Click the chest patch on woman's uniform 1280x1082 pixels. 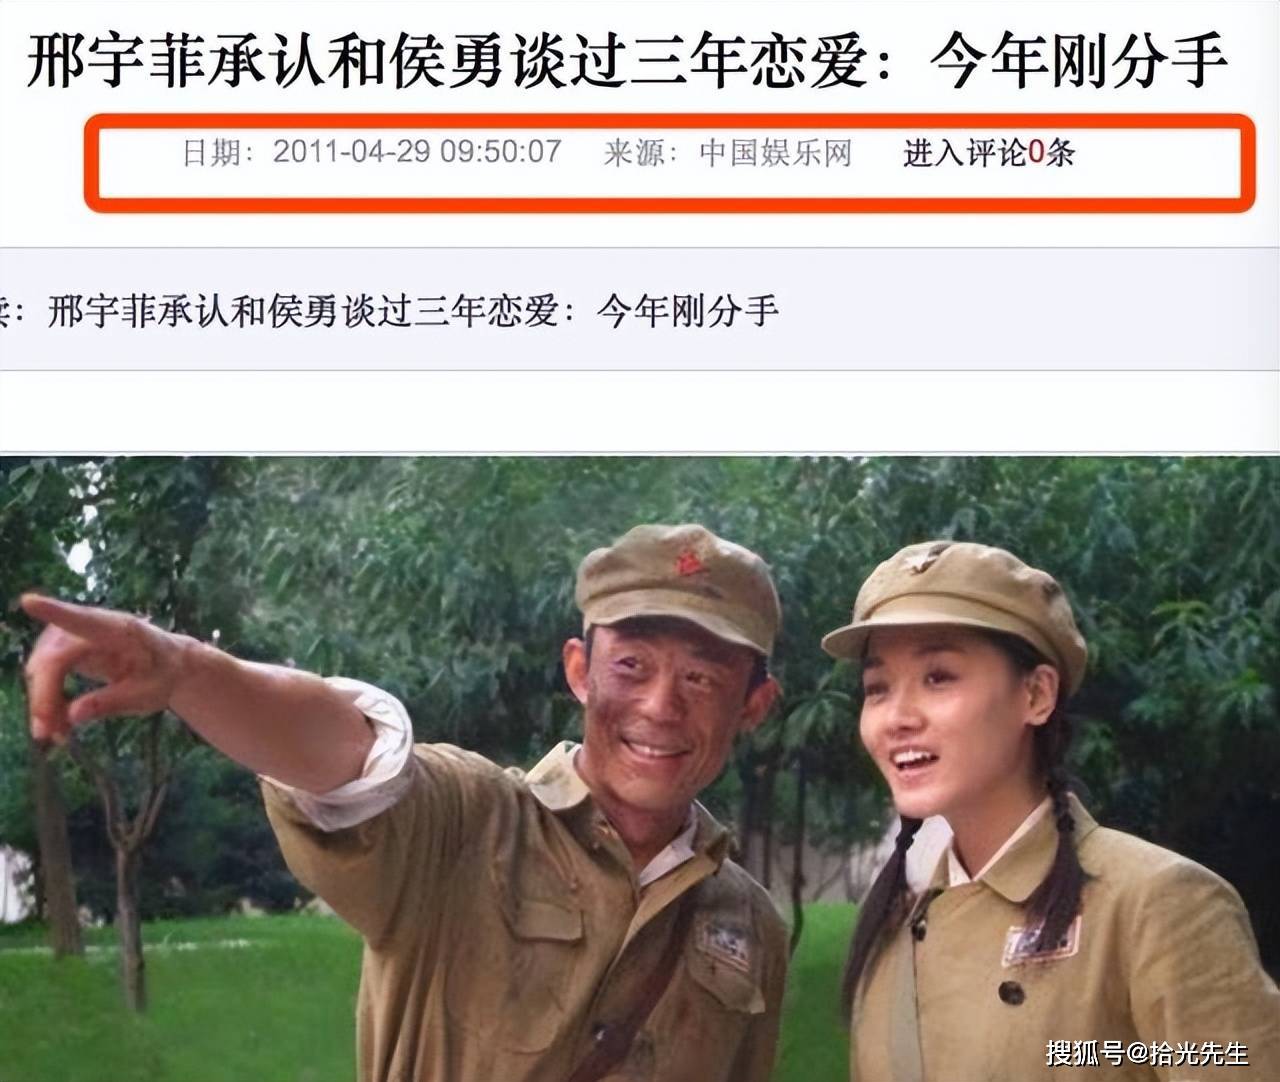pyautogui.click(x=1042, y=940)
